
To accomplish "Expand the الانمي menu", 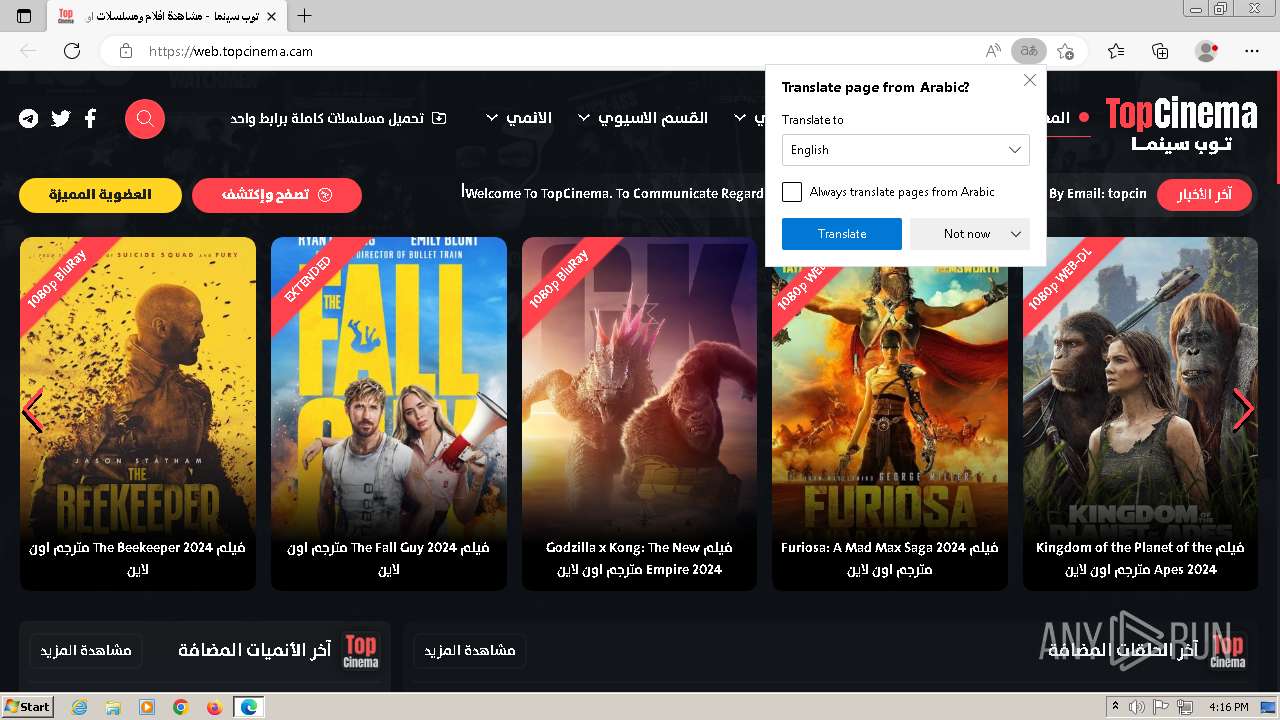I will click(519, 118).
